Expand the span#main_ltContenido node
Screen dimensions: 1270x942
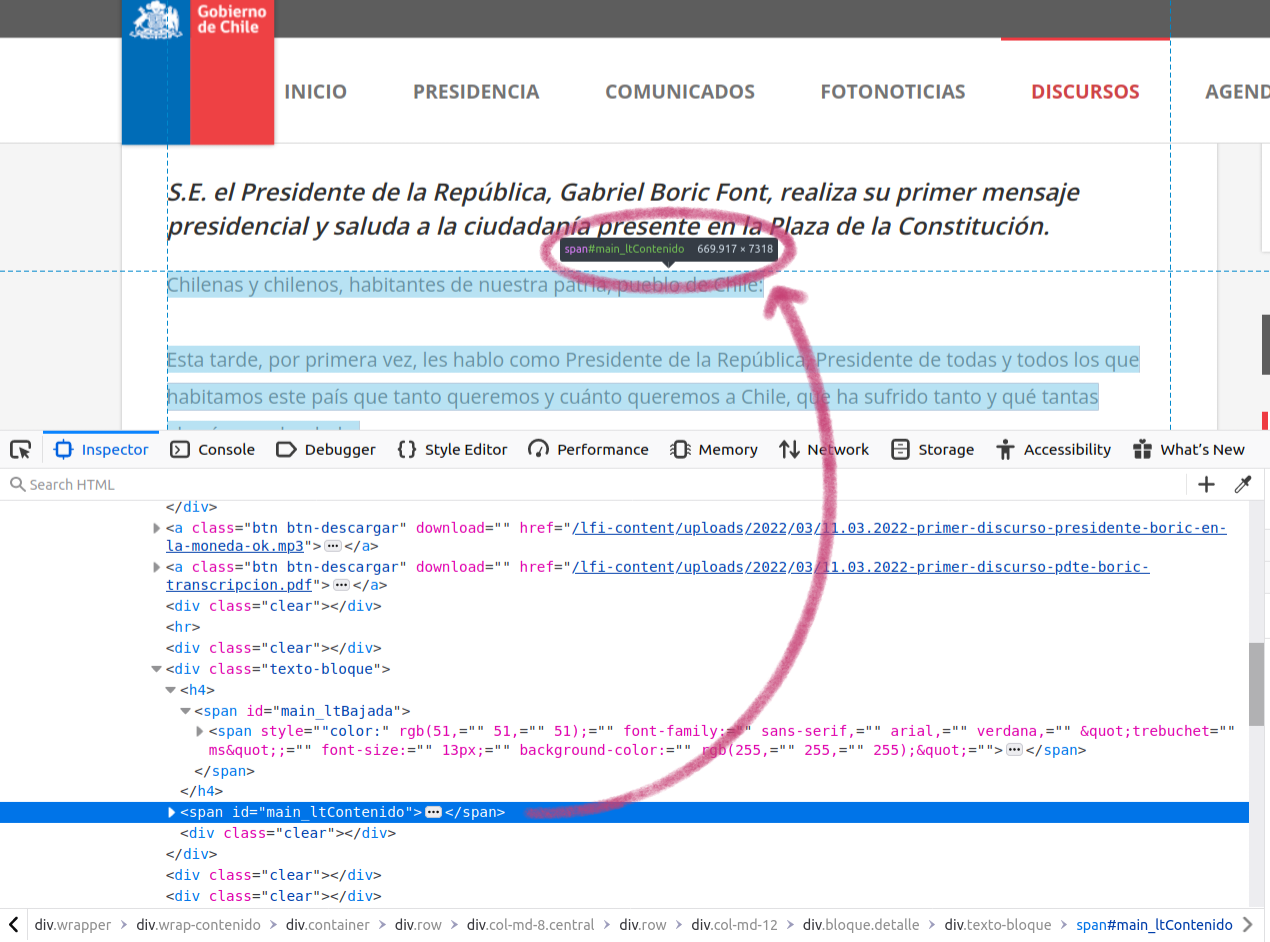172,812
